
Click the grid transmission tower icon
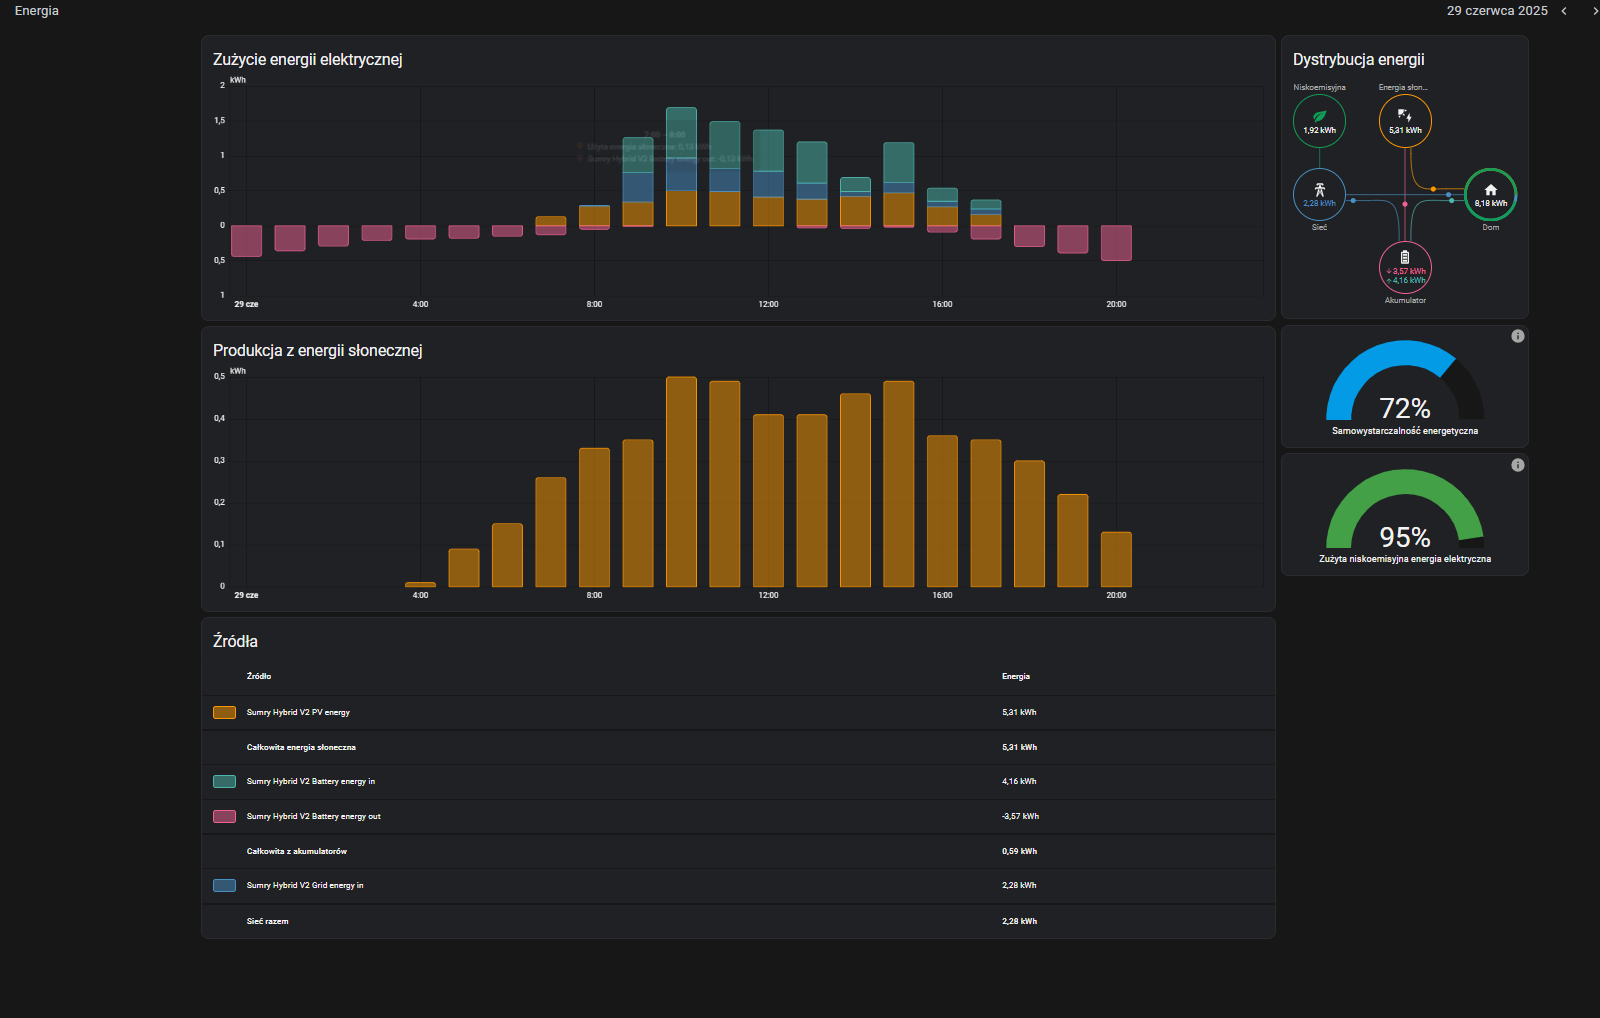[x=1319, y=190]
